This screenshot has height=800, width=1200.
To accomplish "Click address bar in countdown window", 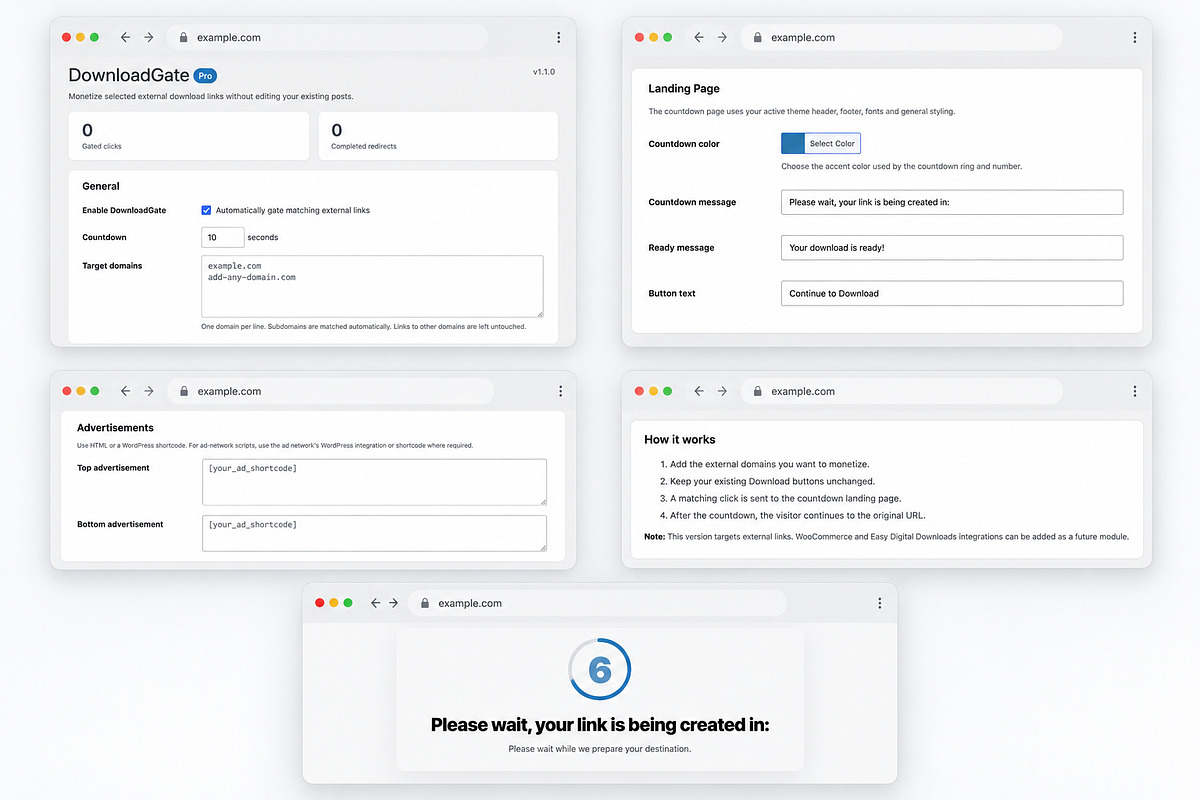I will pos(598,603).
